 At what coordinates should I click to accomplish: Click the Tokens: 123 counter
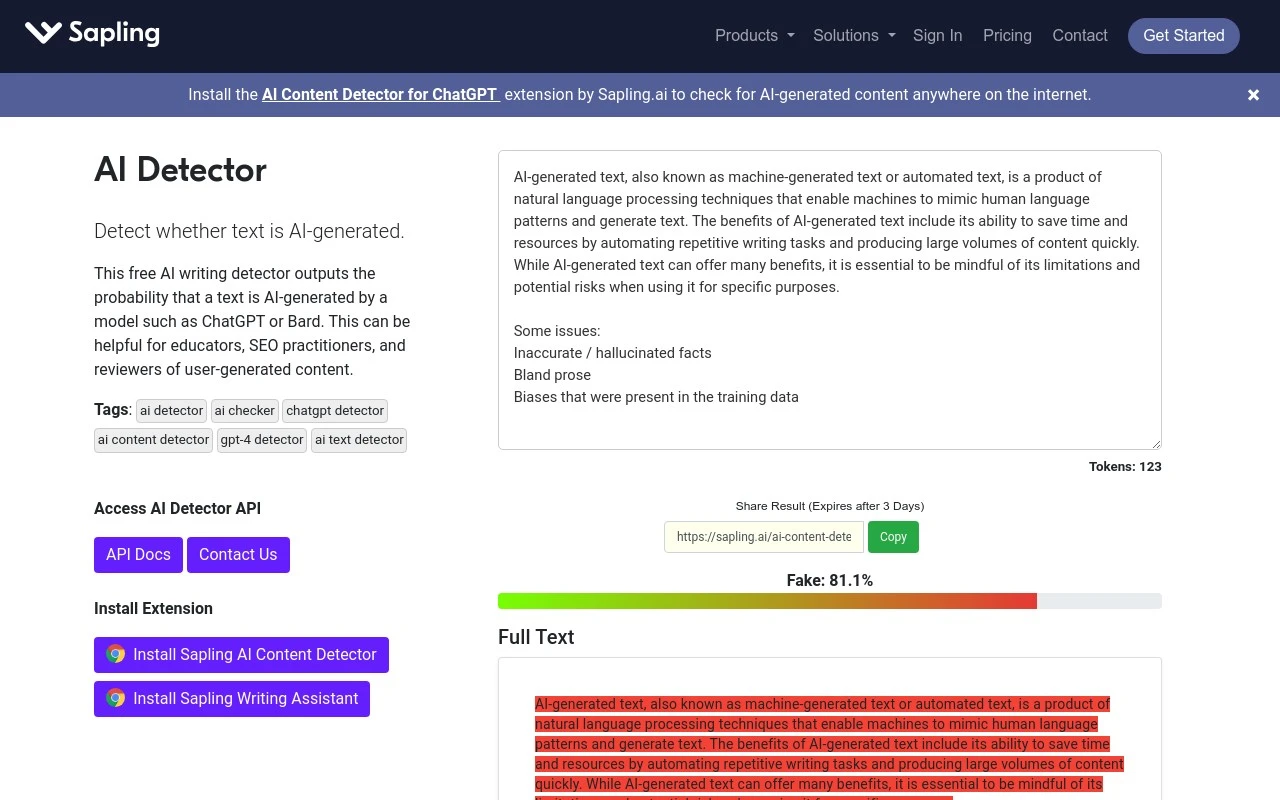pos(1125,467)
